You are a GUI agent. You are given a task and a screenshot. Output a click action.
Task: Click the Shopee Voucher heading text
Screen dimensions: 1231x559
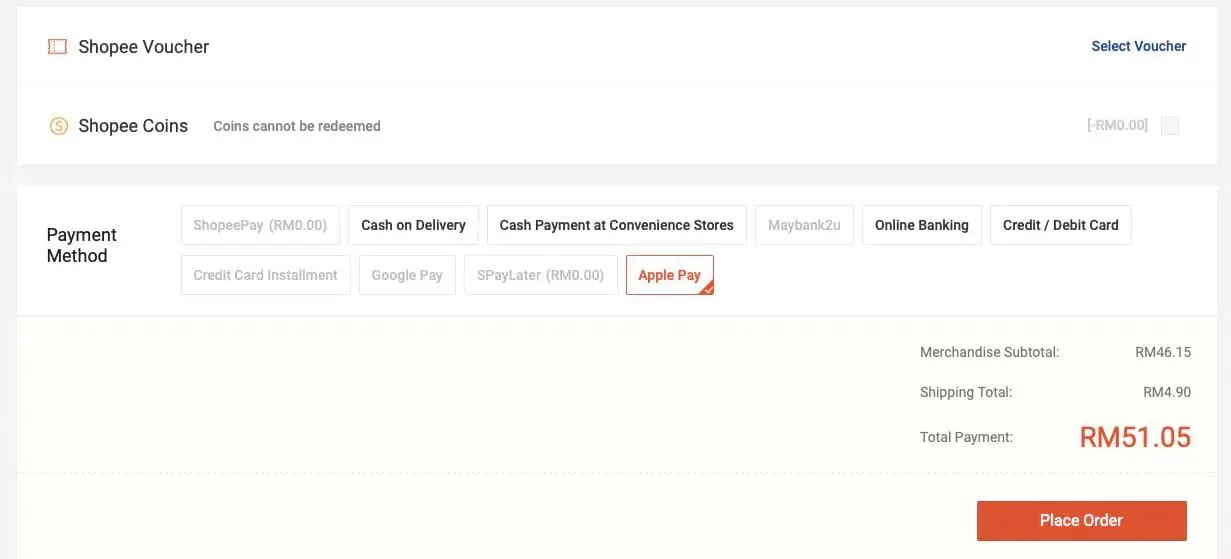click(x=144, y=47)
